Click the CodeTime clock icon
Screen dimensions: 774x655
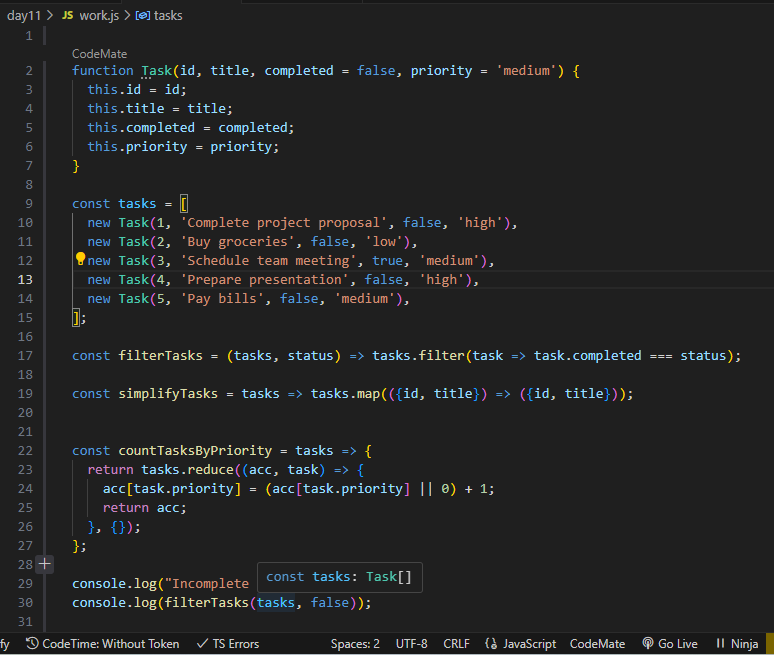point(32,643)
